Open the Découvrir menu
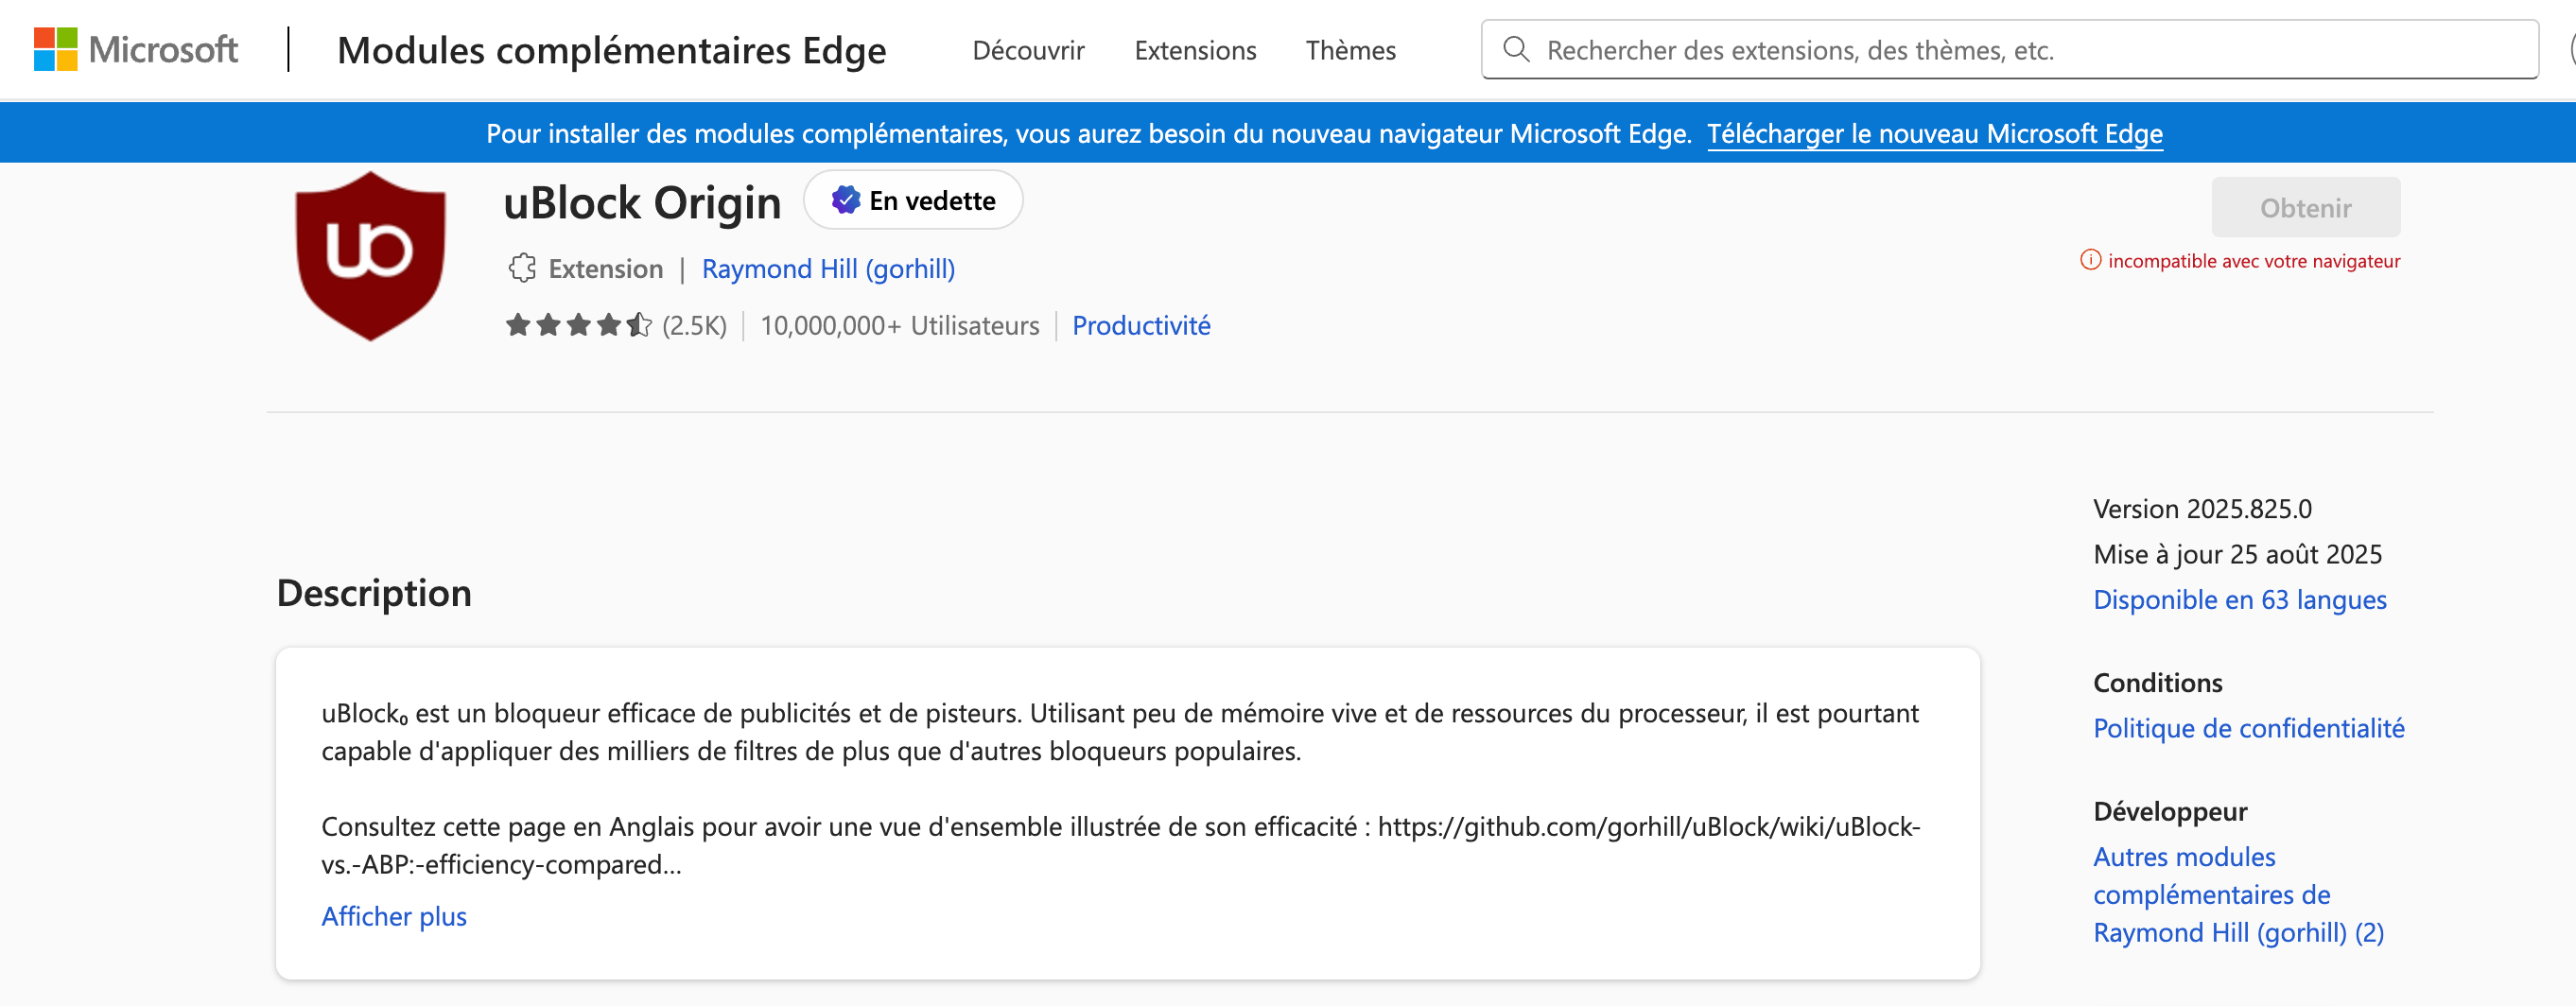The height and width of the screenshot is (1006, 2576). tap(1029, 49)
